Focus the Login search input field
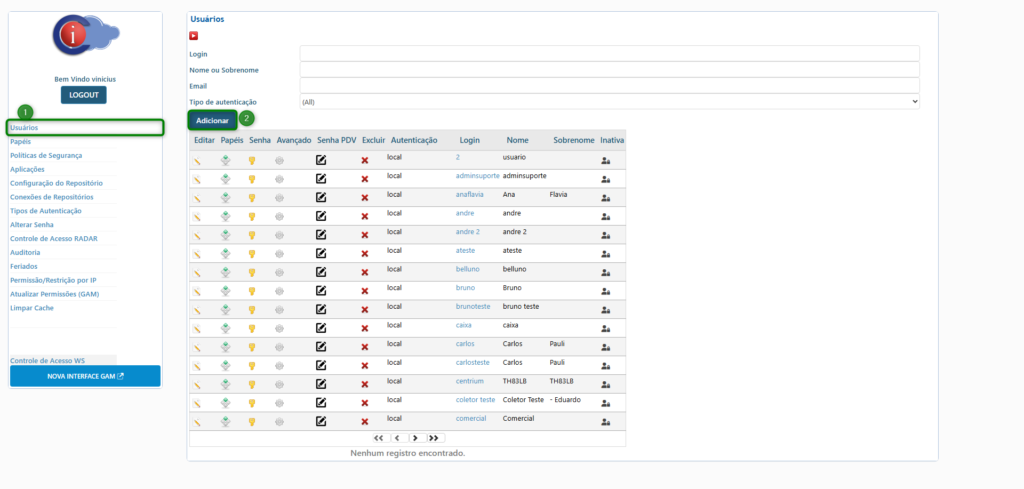 (x=609, y=54)
